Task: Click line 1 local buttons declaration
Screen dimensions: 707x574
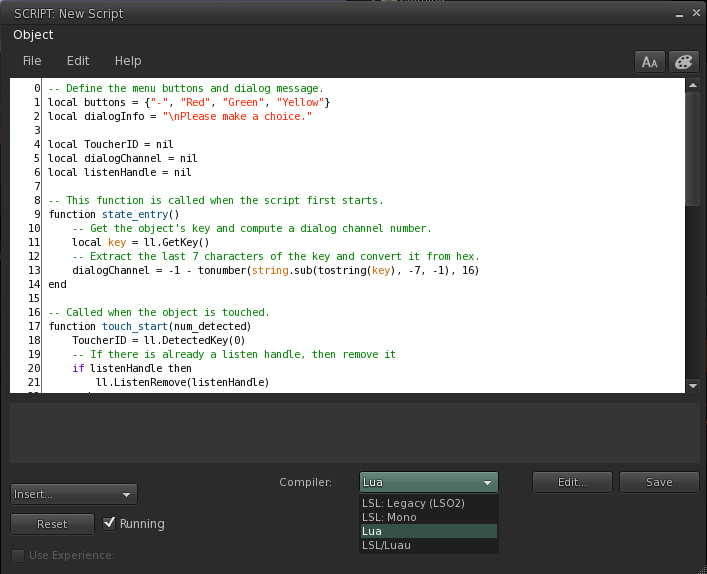Action: (x=189, y=102)
